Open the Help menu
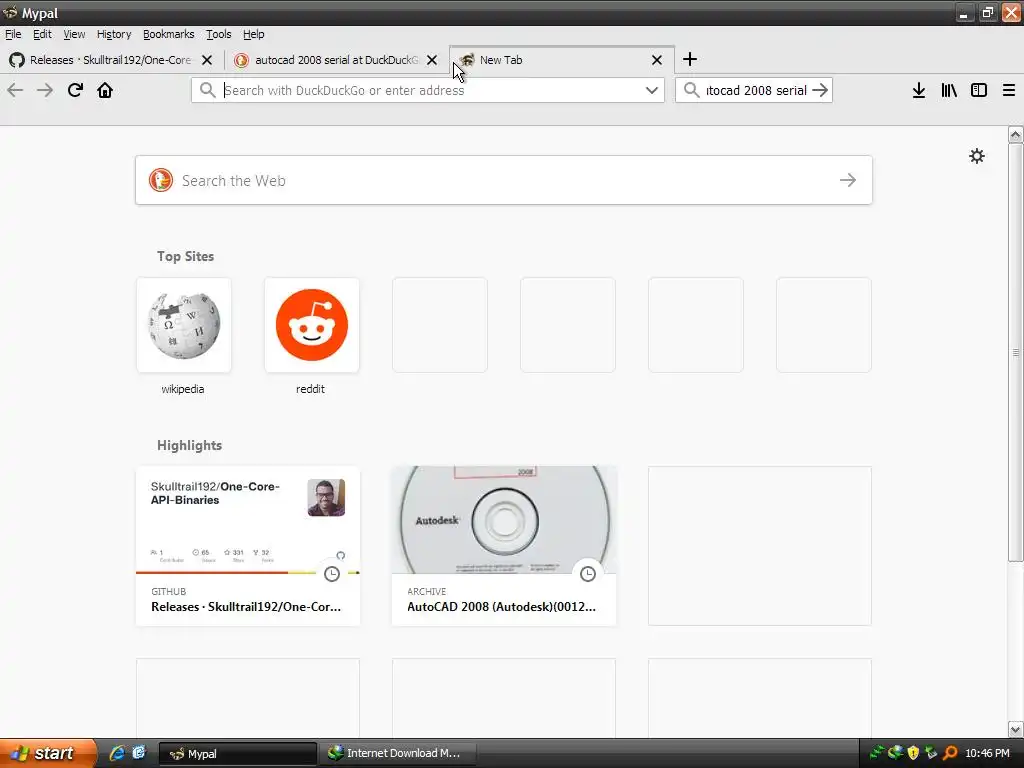Viewport: 1024px width, 768px height. (x=253, y=34)
